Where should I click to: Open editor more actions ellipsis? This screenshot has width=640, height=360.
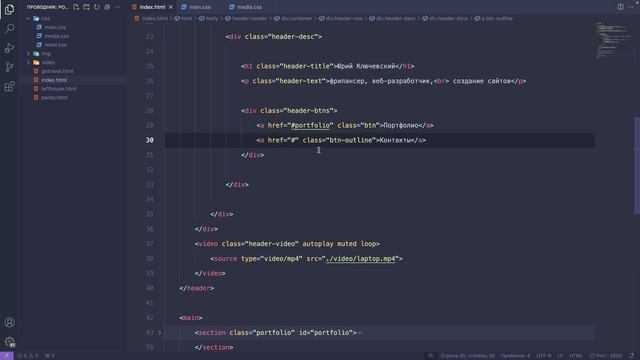click(631, 7)
